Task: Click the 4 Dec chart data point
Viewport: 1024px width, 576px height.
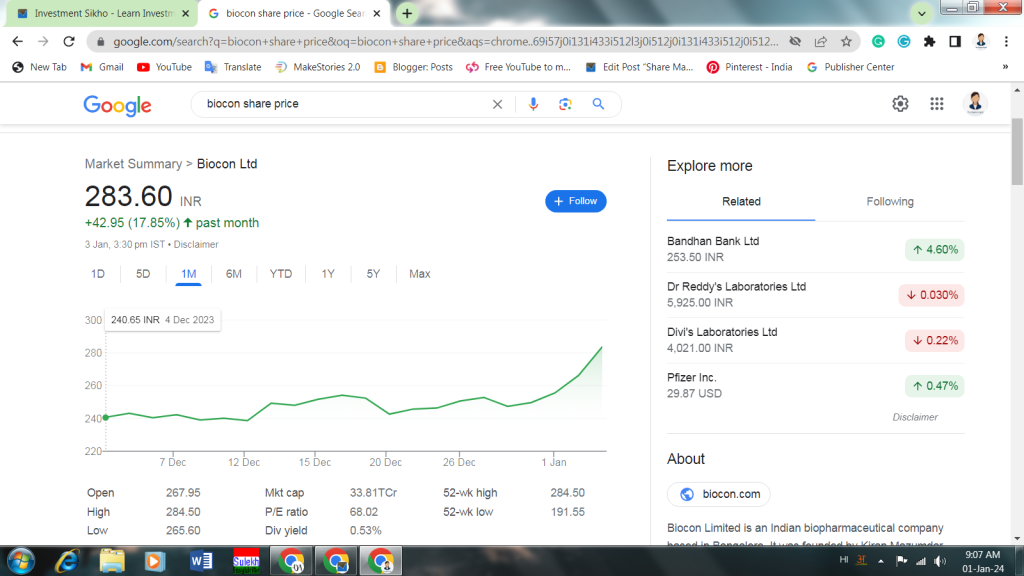Action: pyautogui.click(x=106, y=417)
